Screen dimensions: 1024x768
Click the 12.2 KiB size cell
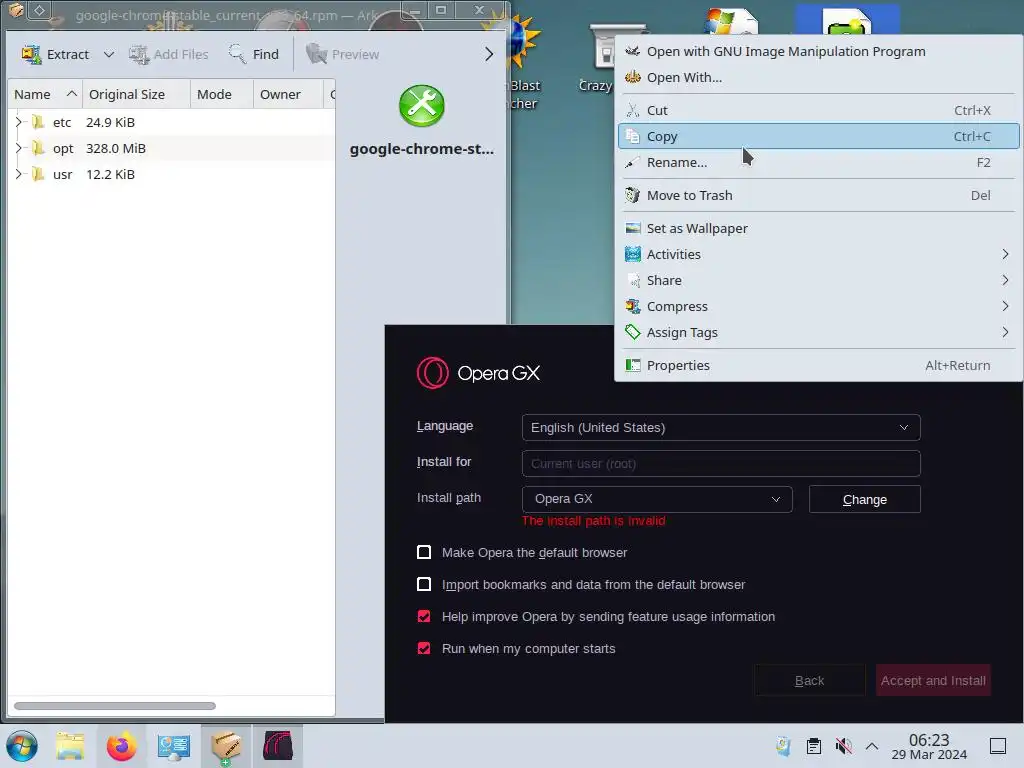(110, 174)
